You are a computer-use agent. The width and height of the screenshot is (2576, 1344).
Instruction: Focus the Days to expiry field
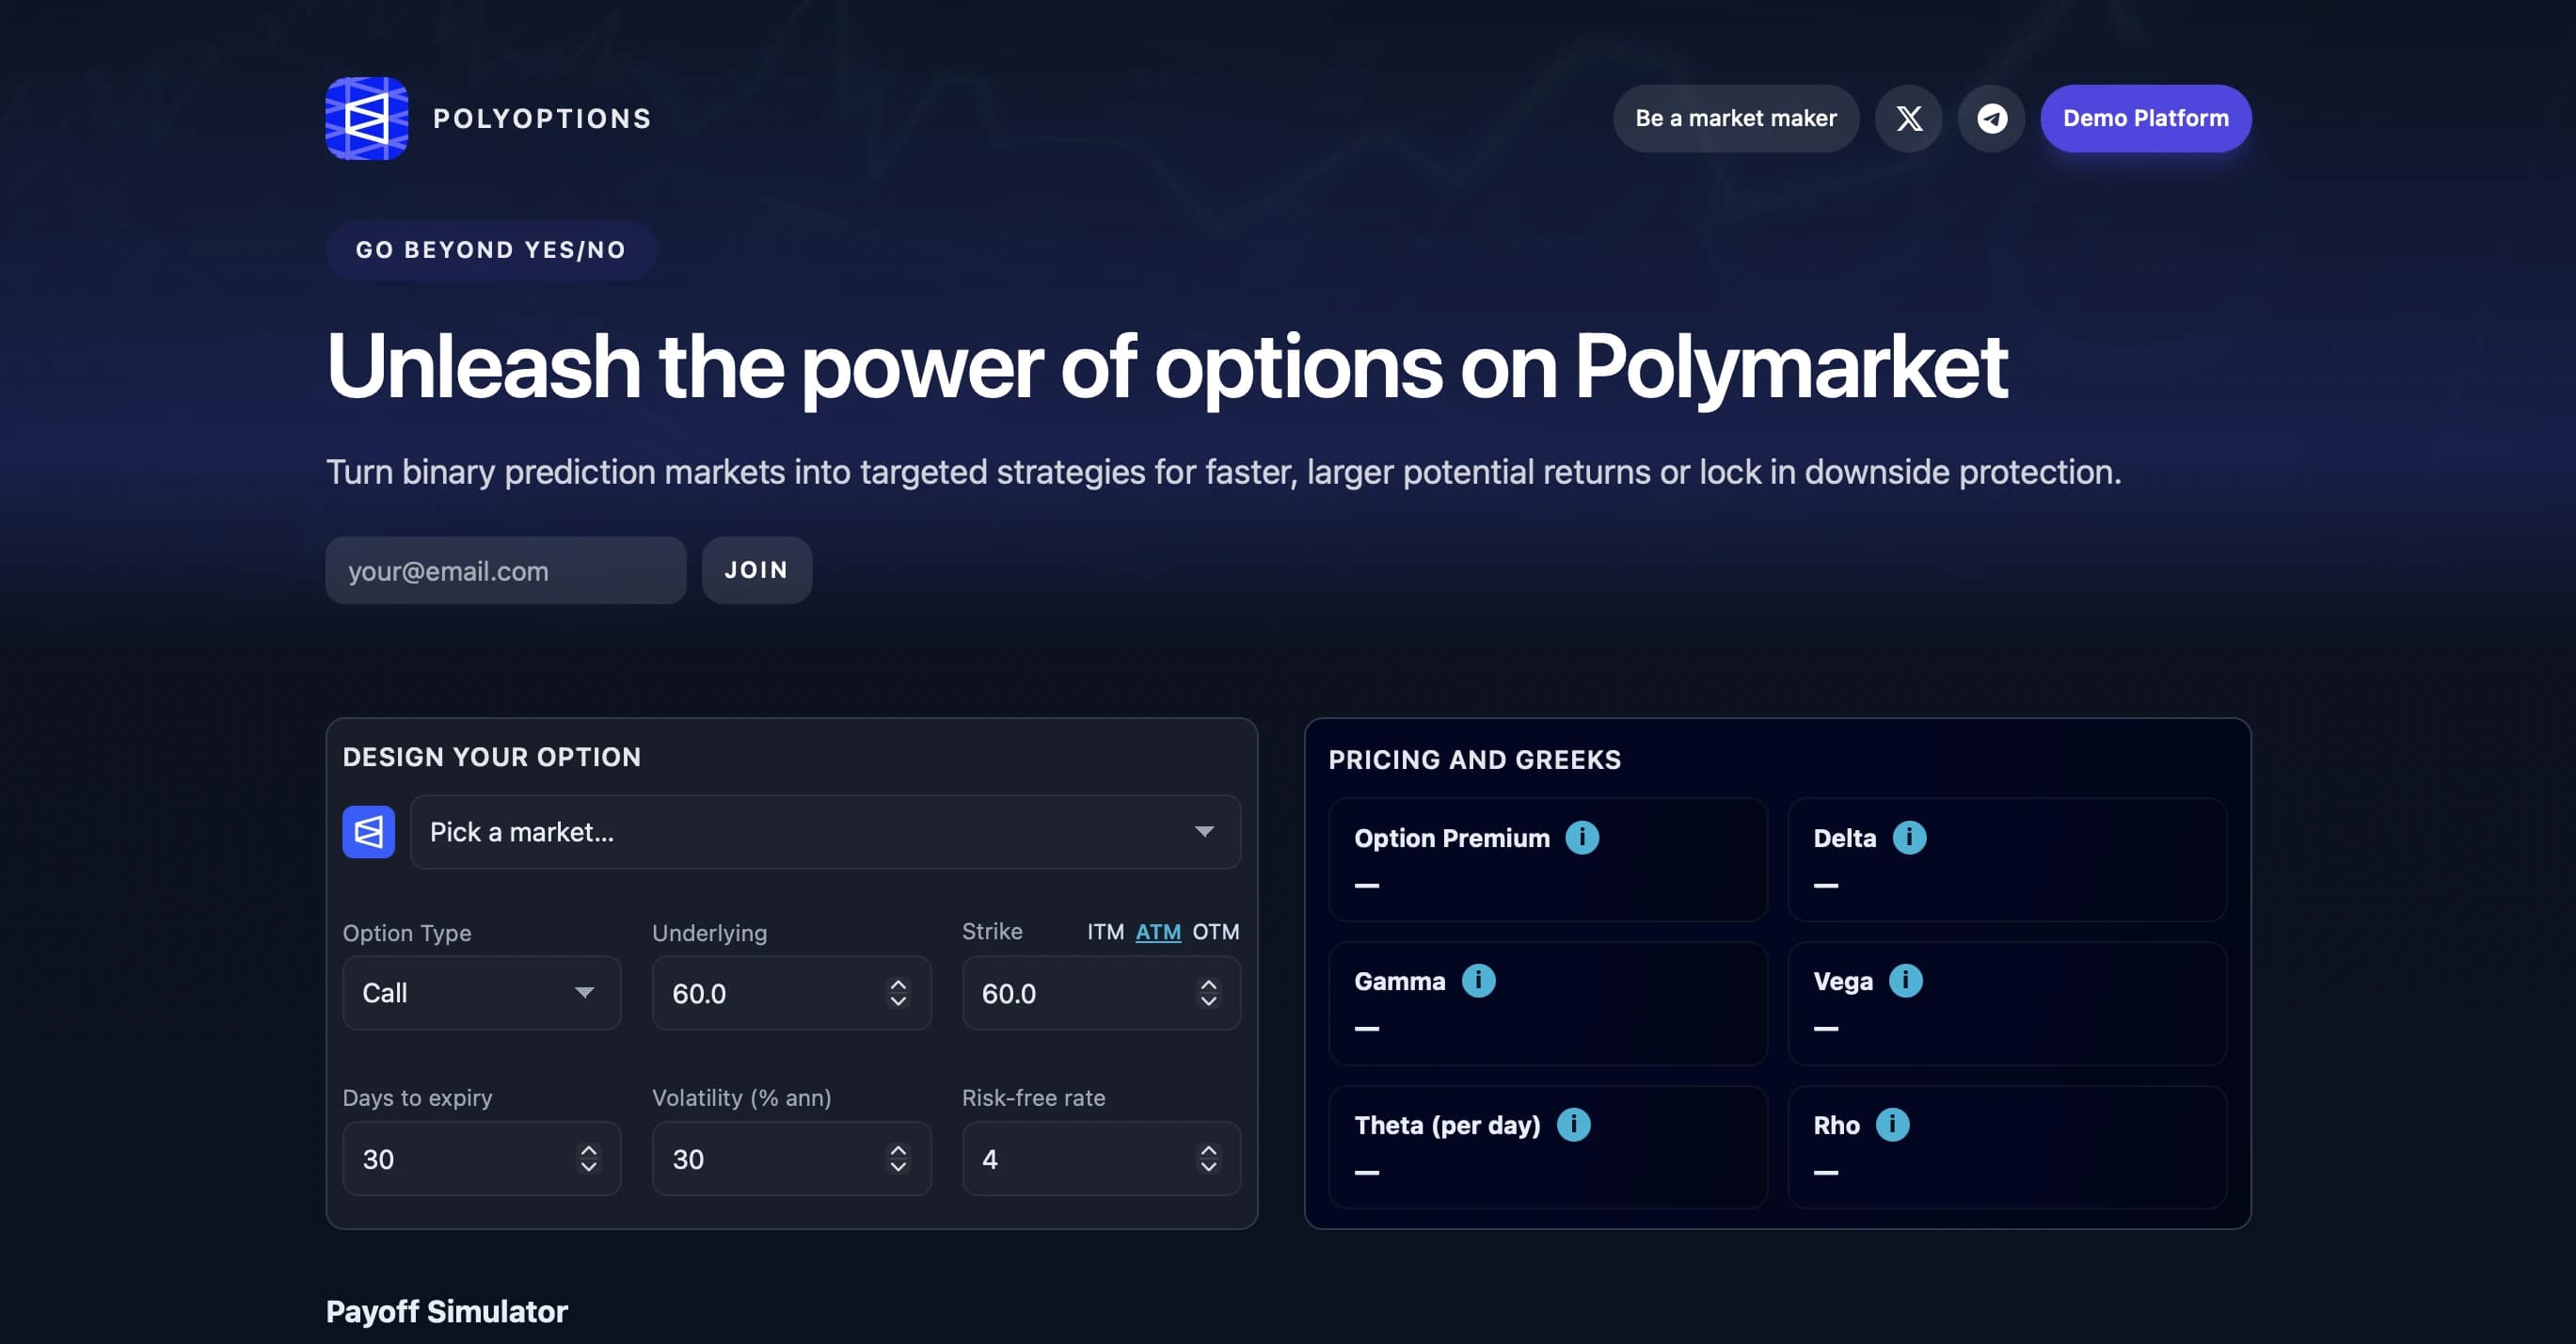pos(481,1159)
